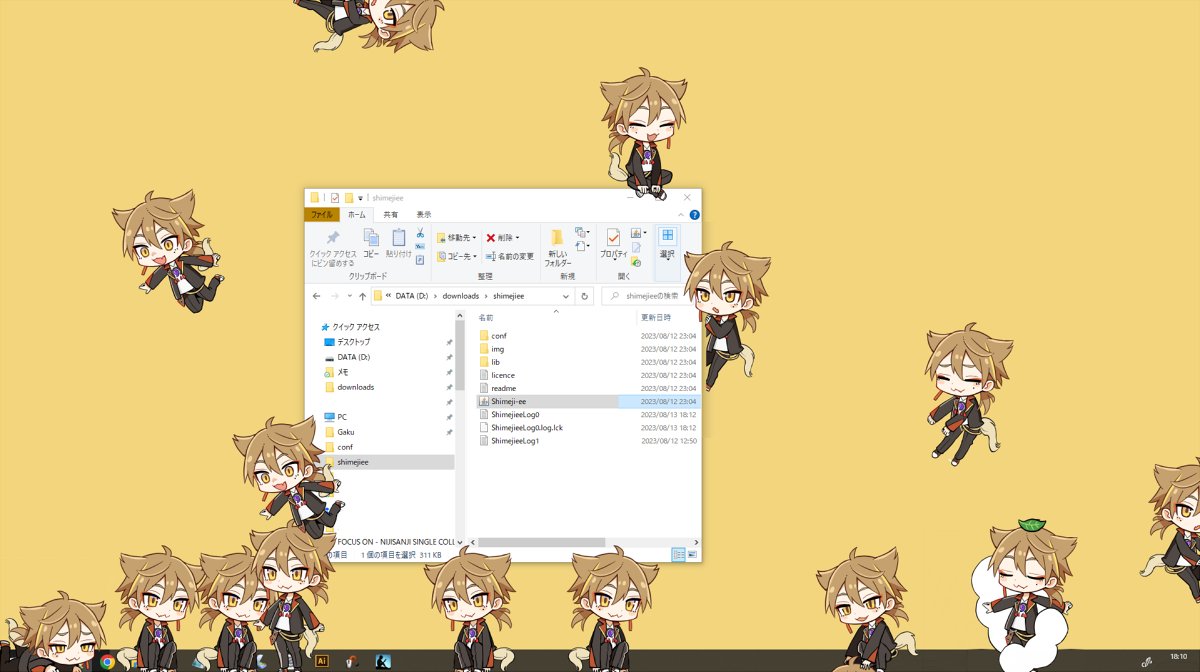
Task: Click the History icon in the Open group
Action: [x=636, y=261]
